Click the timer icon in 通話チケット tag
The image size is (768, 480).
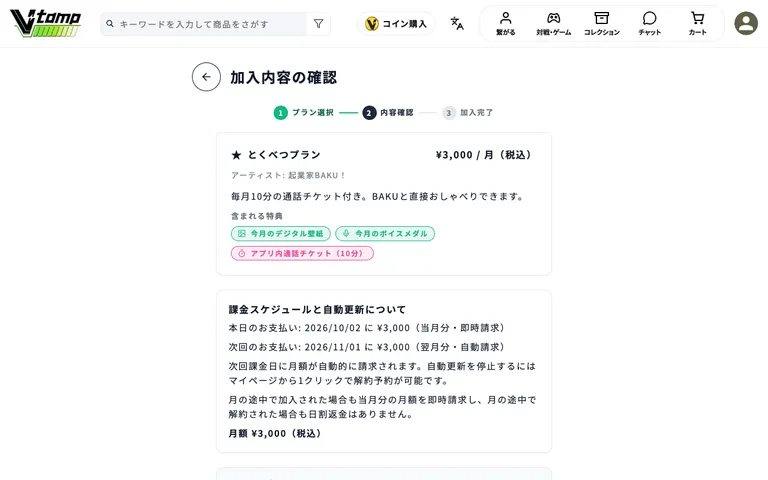[242, 253]
